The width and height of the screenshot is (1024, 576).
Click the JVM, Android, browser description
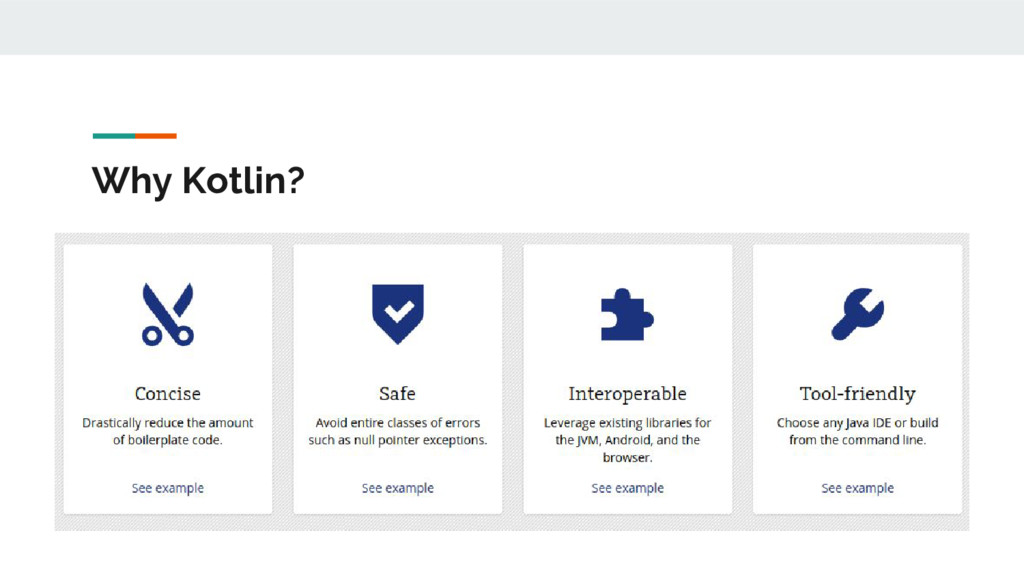click(x=627, y=440)
